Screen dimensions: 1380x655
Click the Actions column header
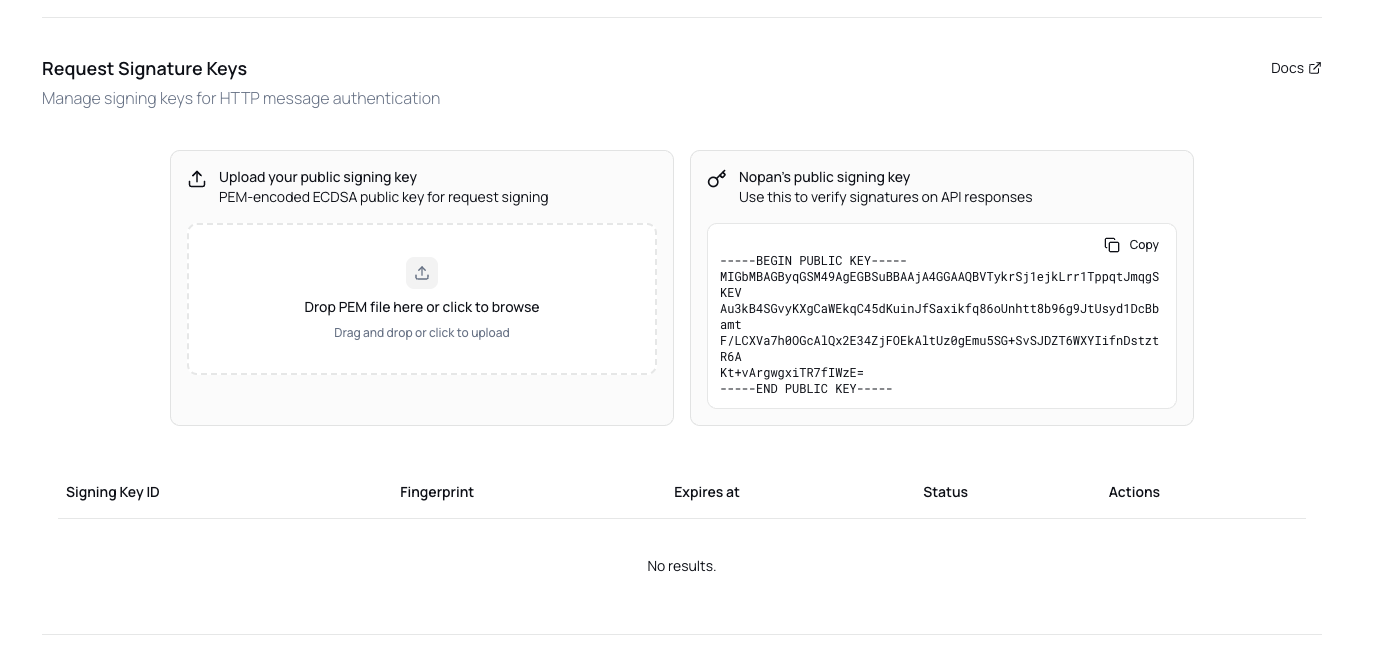coord(1134,492)
